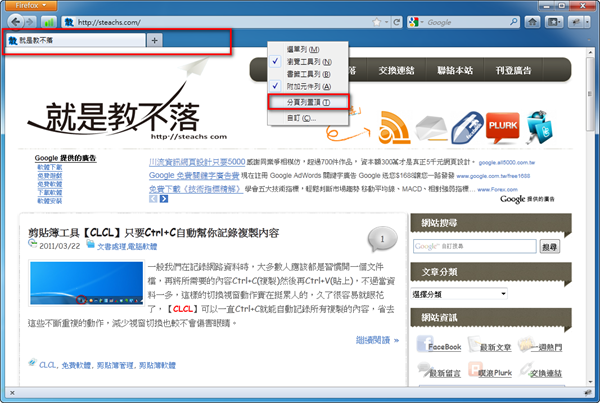Choose 自訂 (C)... menu item
The image size is (600, 403).
pyautogui.click(x=308, y=118)
